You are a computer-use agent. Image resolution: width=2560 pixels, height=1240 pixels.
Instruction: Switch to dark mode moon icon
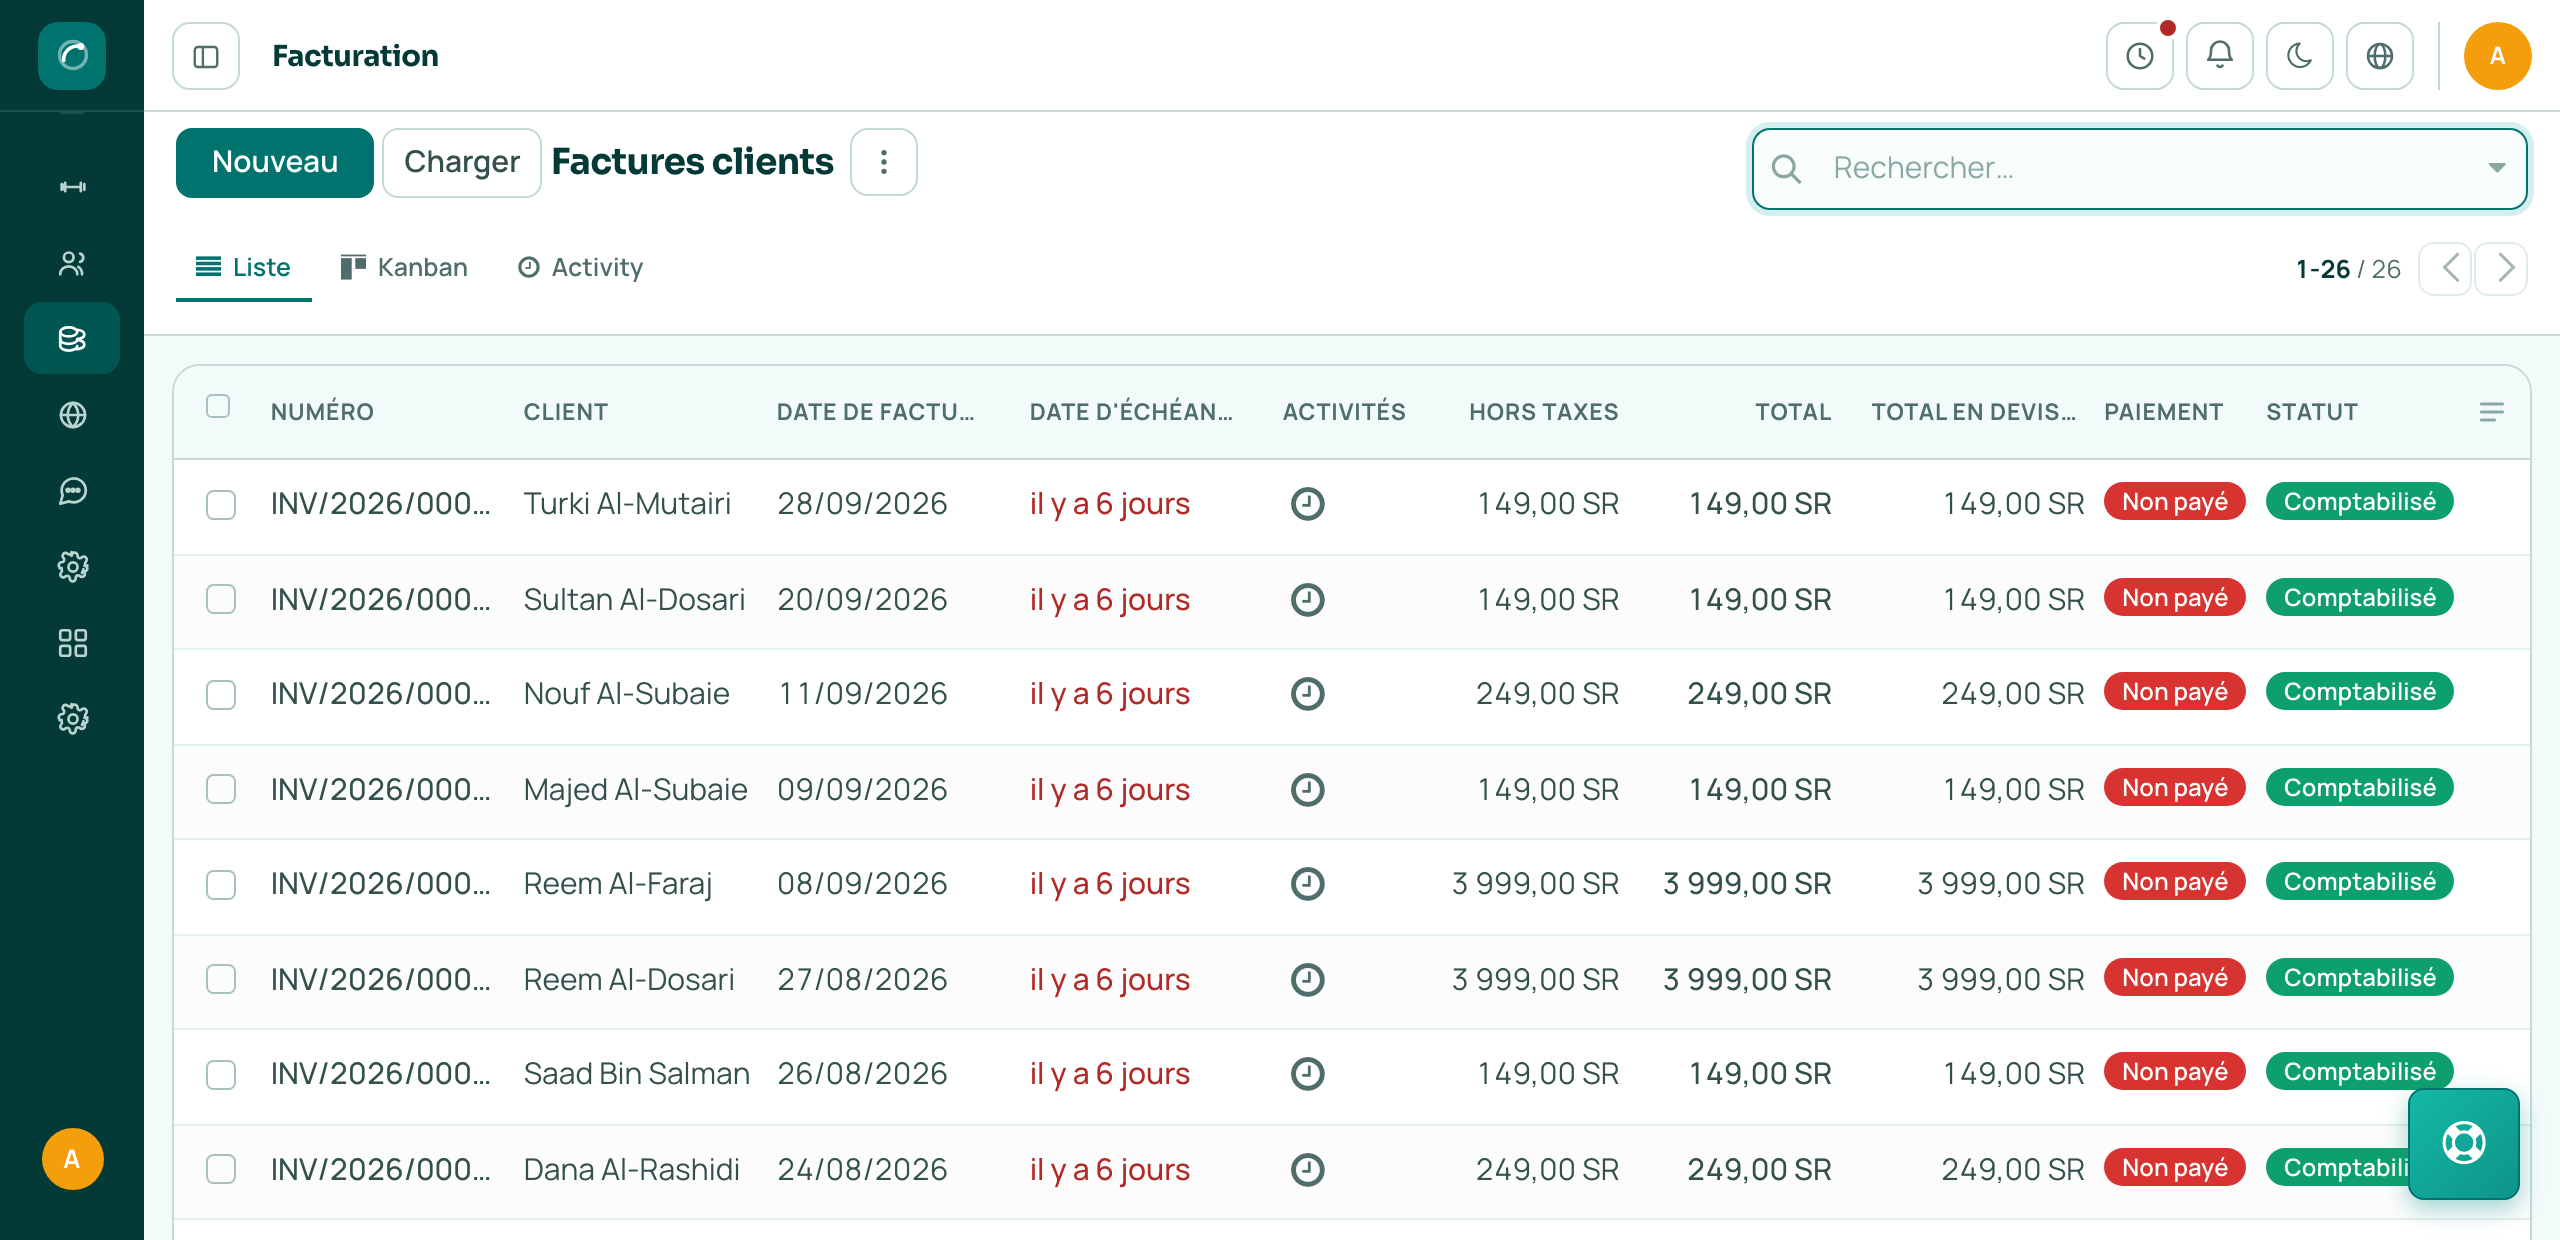(x=2299, y=56)
